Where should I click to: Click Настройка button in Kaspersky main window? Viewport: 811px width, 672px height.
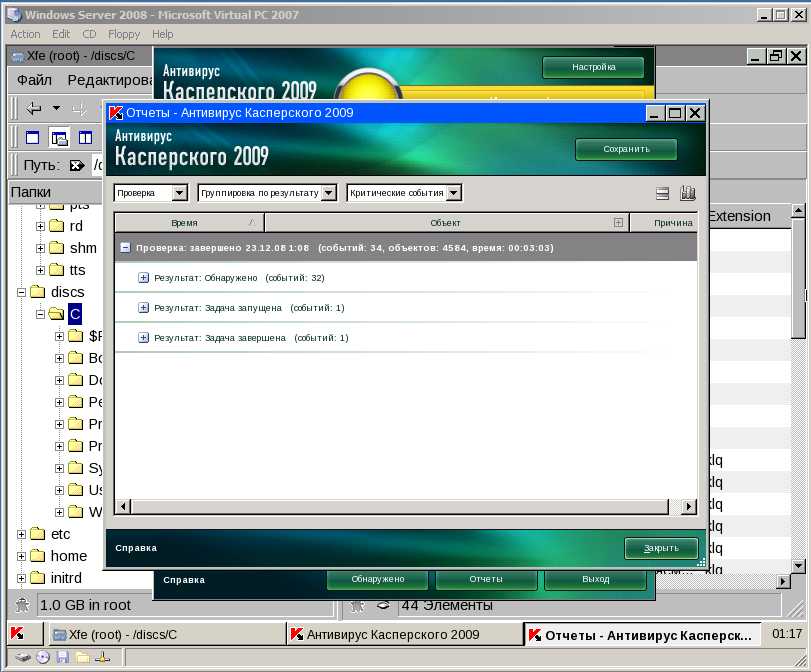[x=593, y=67]
